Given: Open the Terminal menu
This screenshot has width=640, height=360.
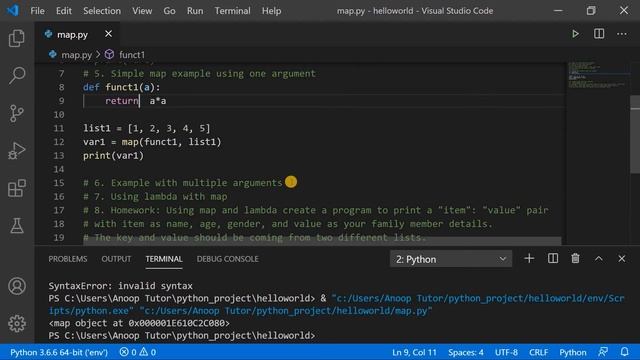Looking at the screenshot, I should point(233,11).
